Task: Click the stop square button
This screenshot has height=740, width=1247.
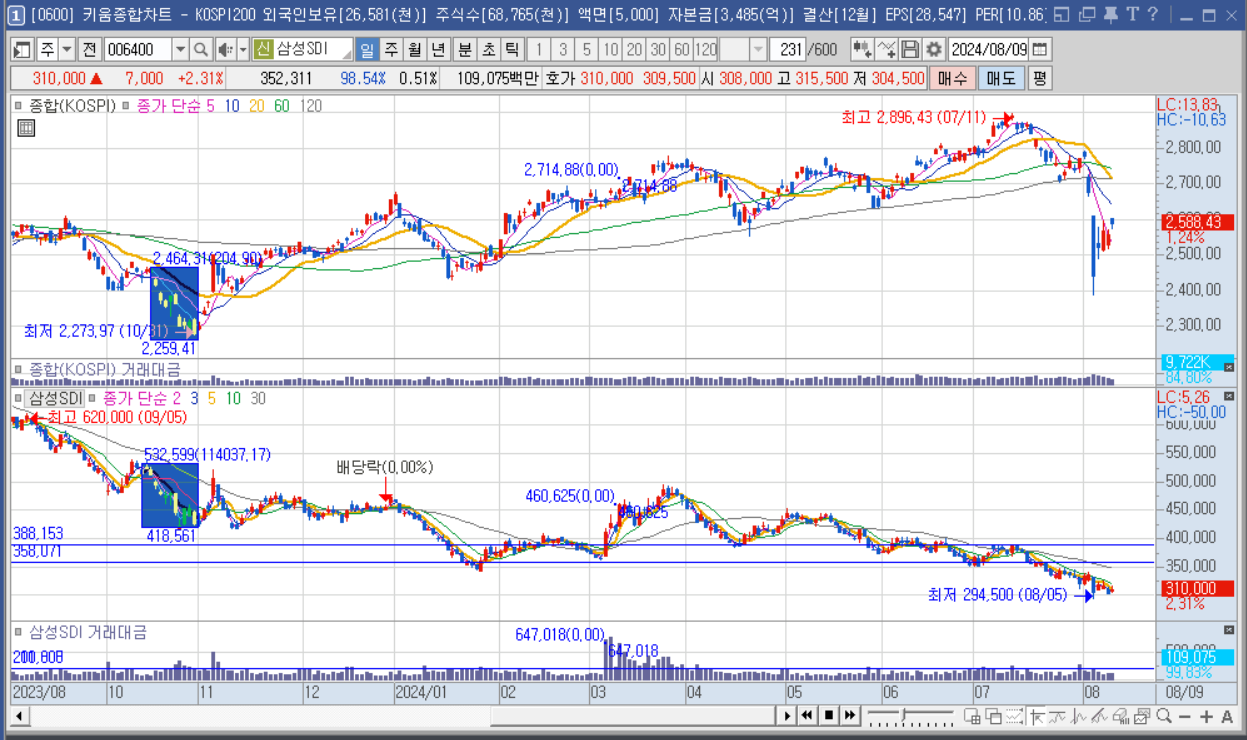Action: [829, 715]
